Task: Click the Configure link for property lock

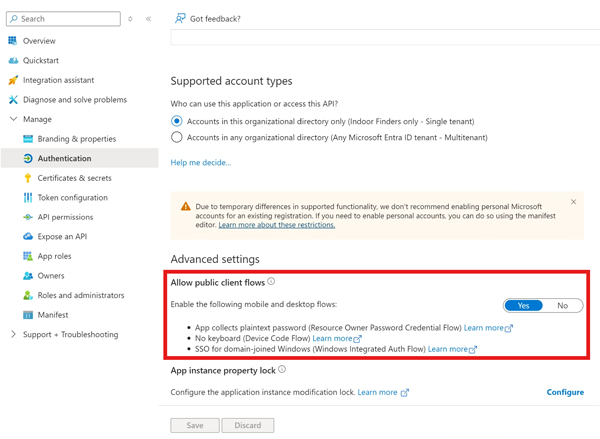Action: click(x=565, y=392)
